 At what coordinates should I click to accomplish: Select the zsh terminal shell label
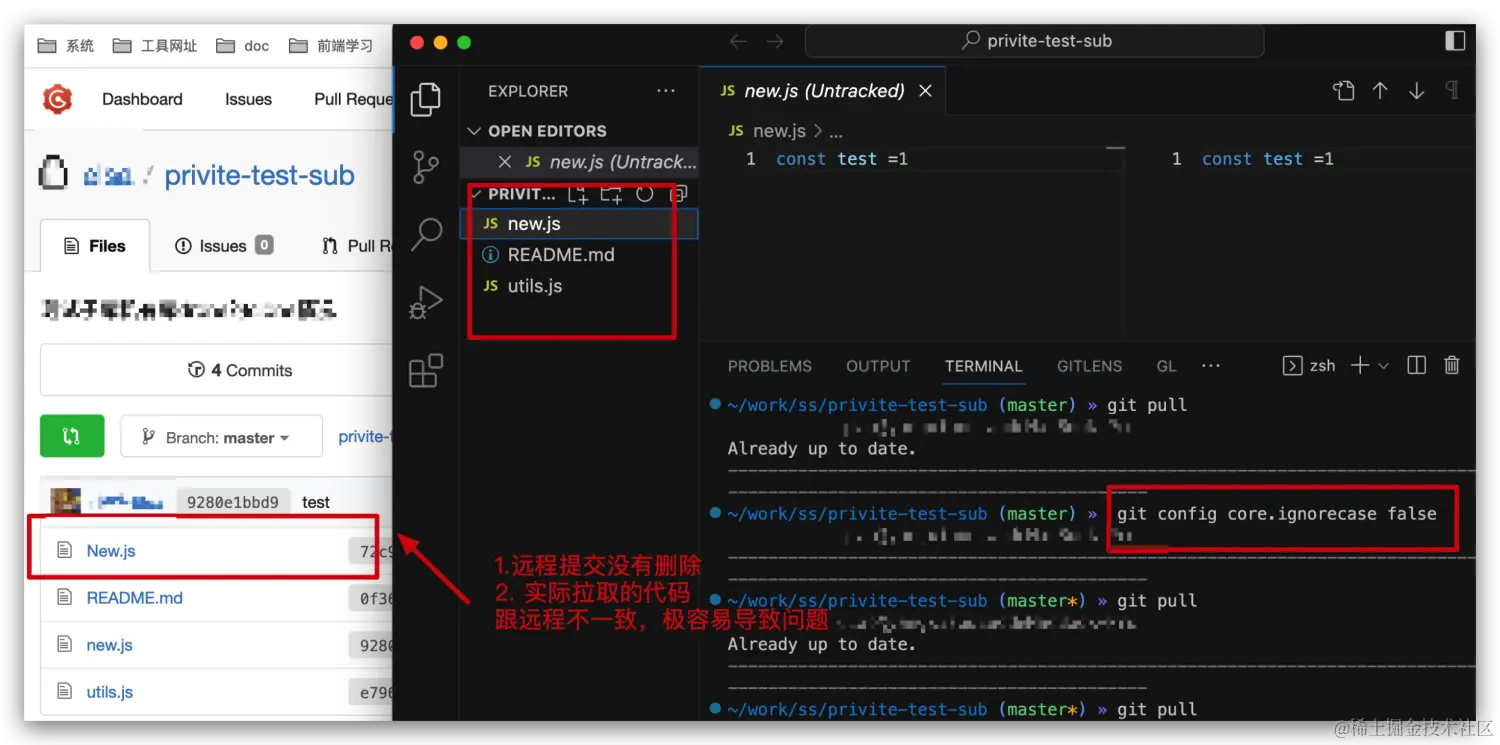[x=1310, y=365]
